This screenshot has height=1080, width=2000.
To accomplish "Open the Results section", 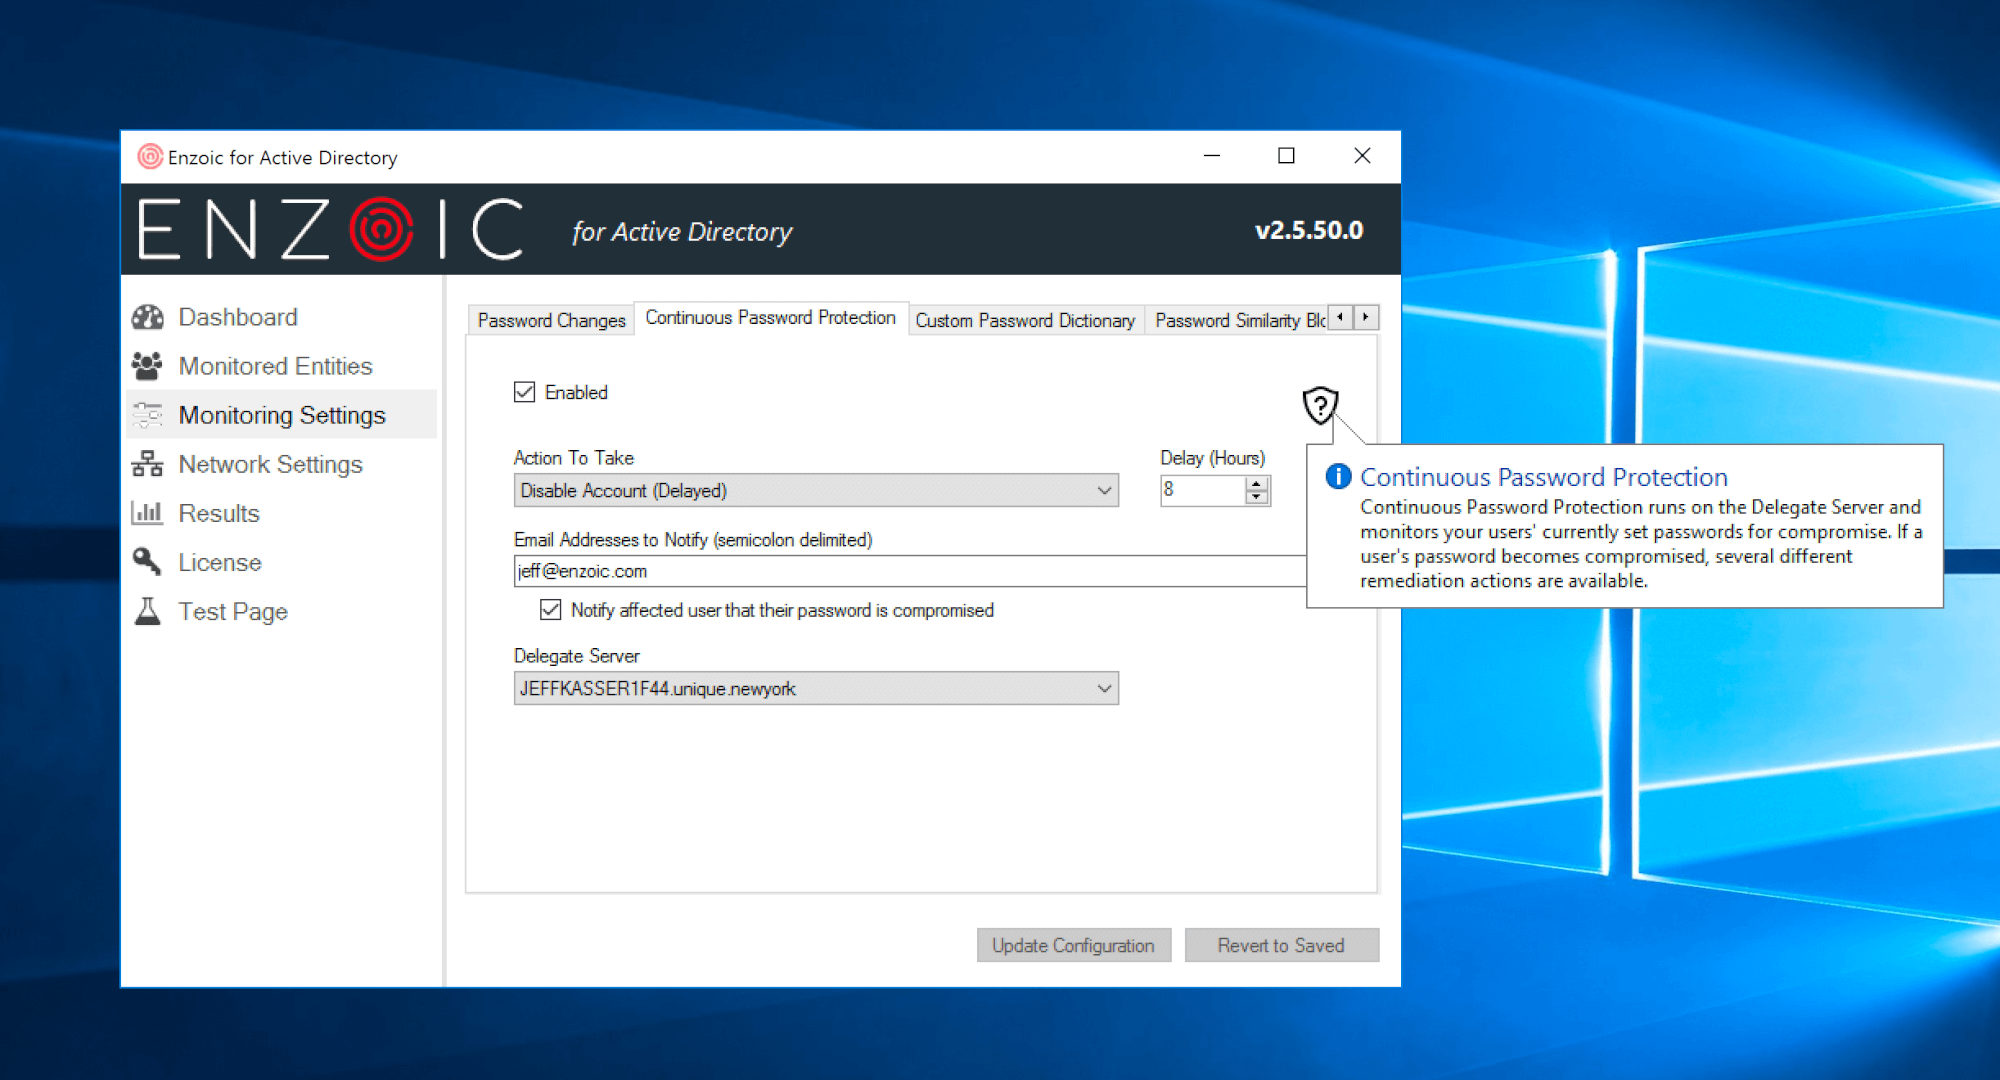I will coord(219,513).
